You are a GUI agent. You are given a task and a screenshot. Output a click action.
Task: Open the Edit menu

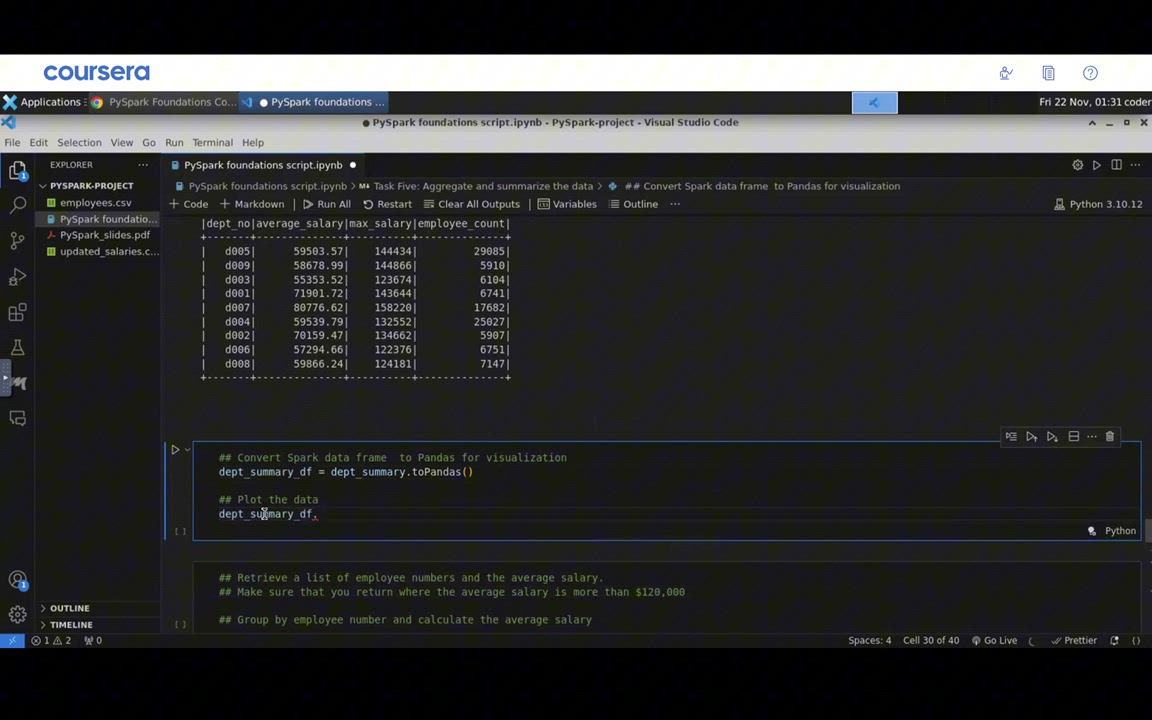pos(38,143)
